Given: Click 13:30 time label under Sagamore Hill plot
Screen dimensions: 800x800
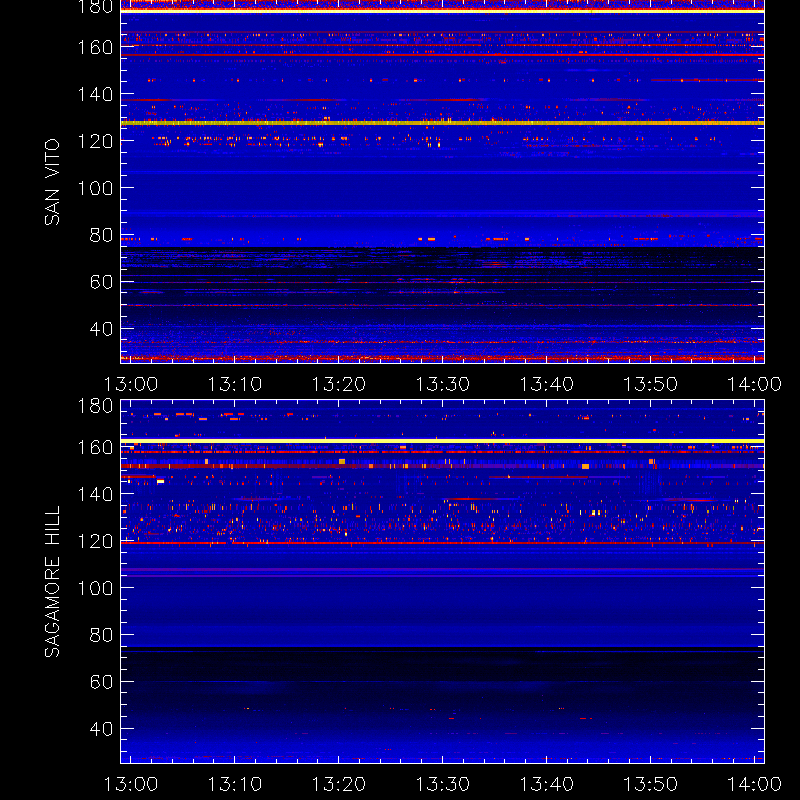Looking at the screenshot, I should [443, 784].
